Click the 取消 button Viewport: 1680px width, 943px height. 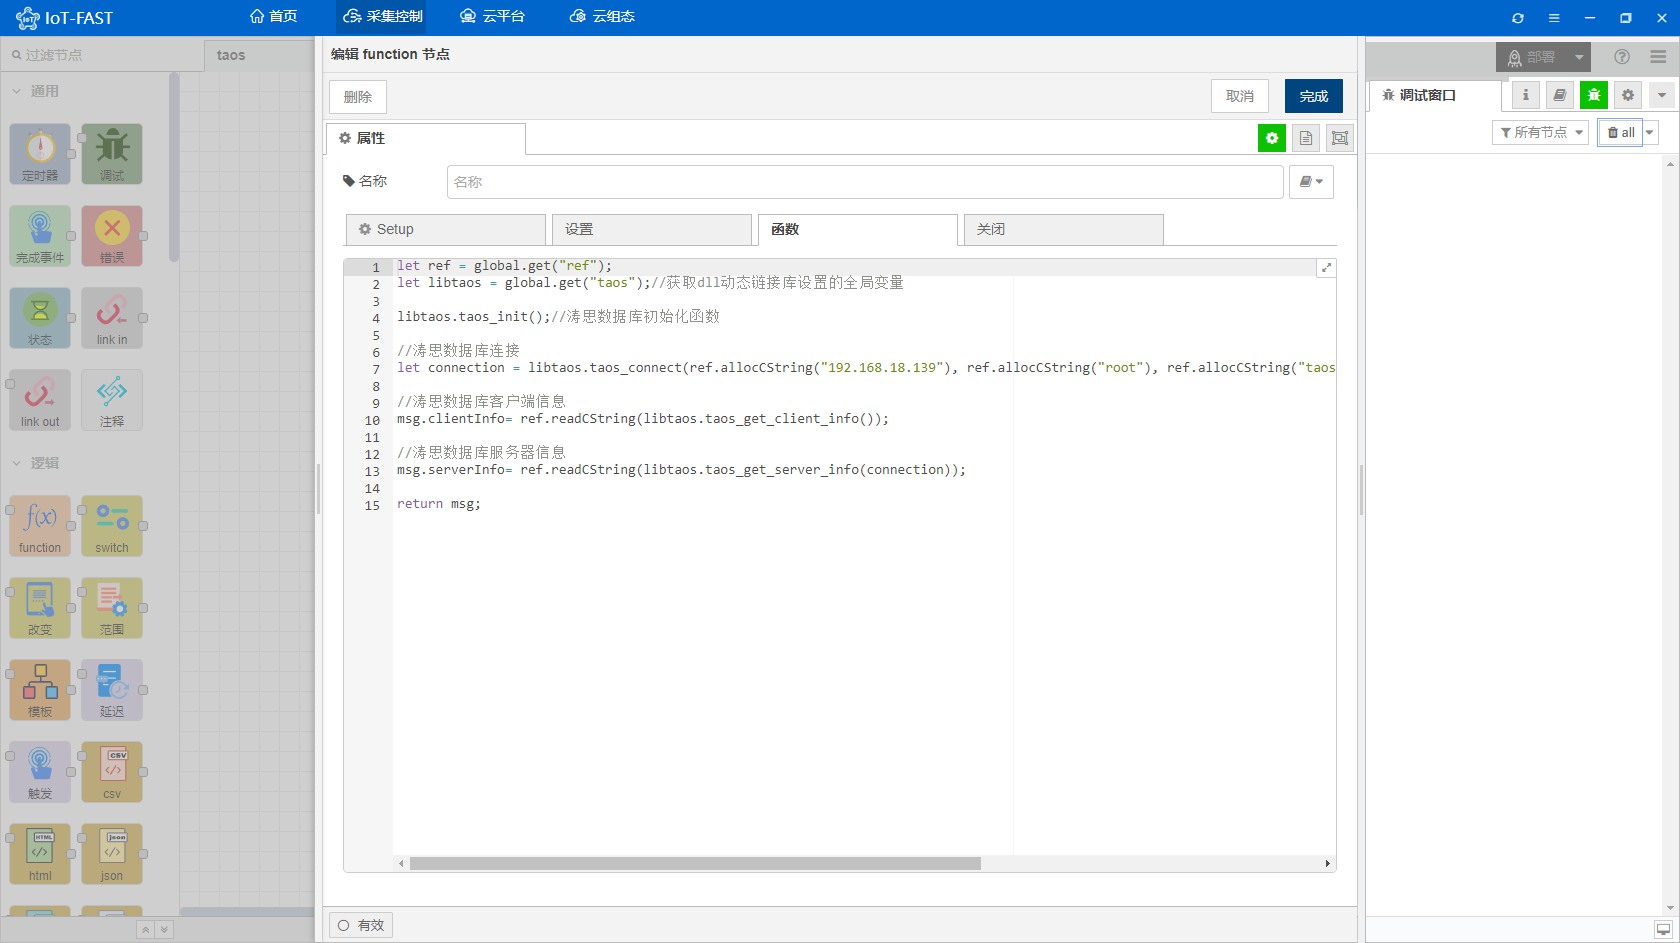pos(1240,96)
